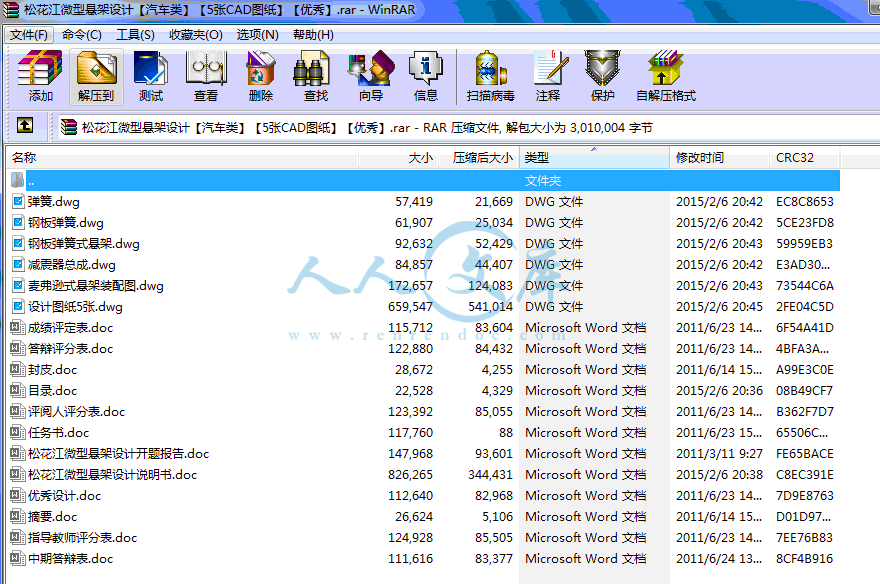
Task: Click the up-one-level folder arrow button
Action: click(24, 125)
